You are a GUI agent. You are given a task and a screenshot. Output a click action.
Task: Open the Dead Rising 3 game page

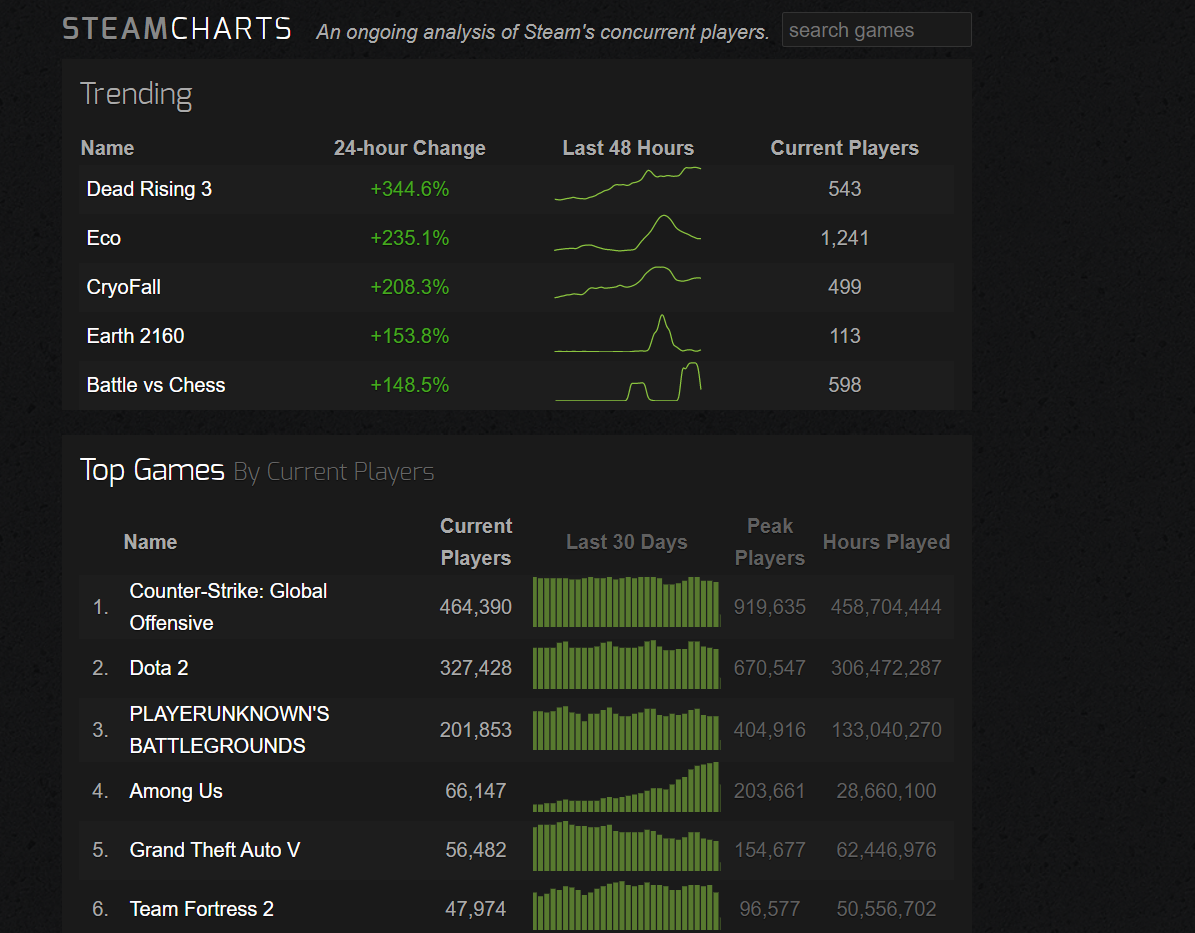[x=149, y=188]
